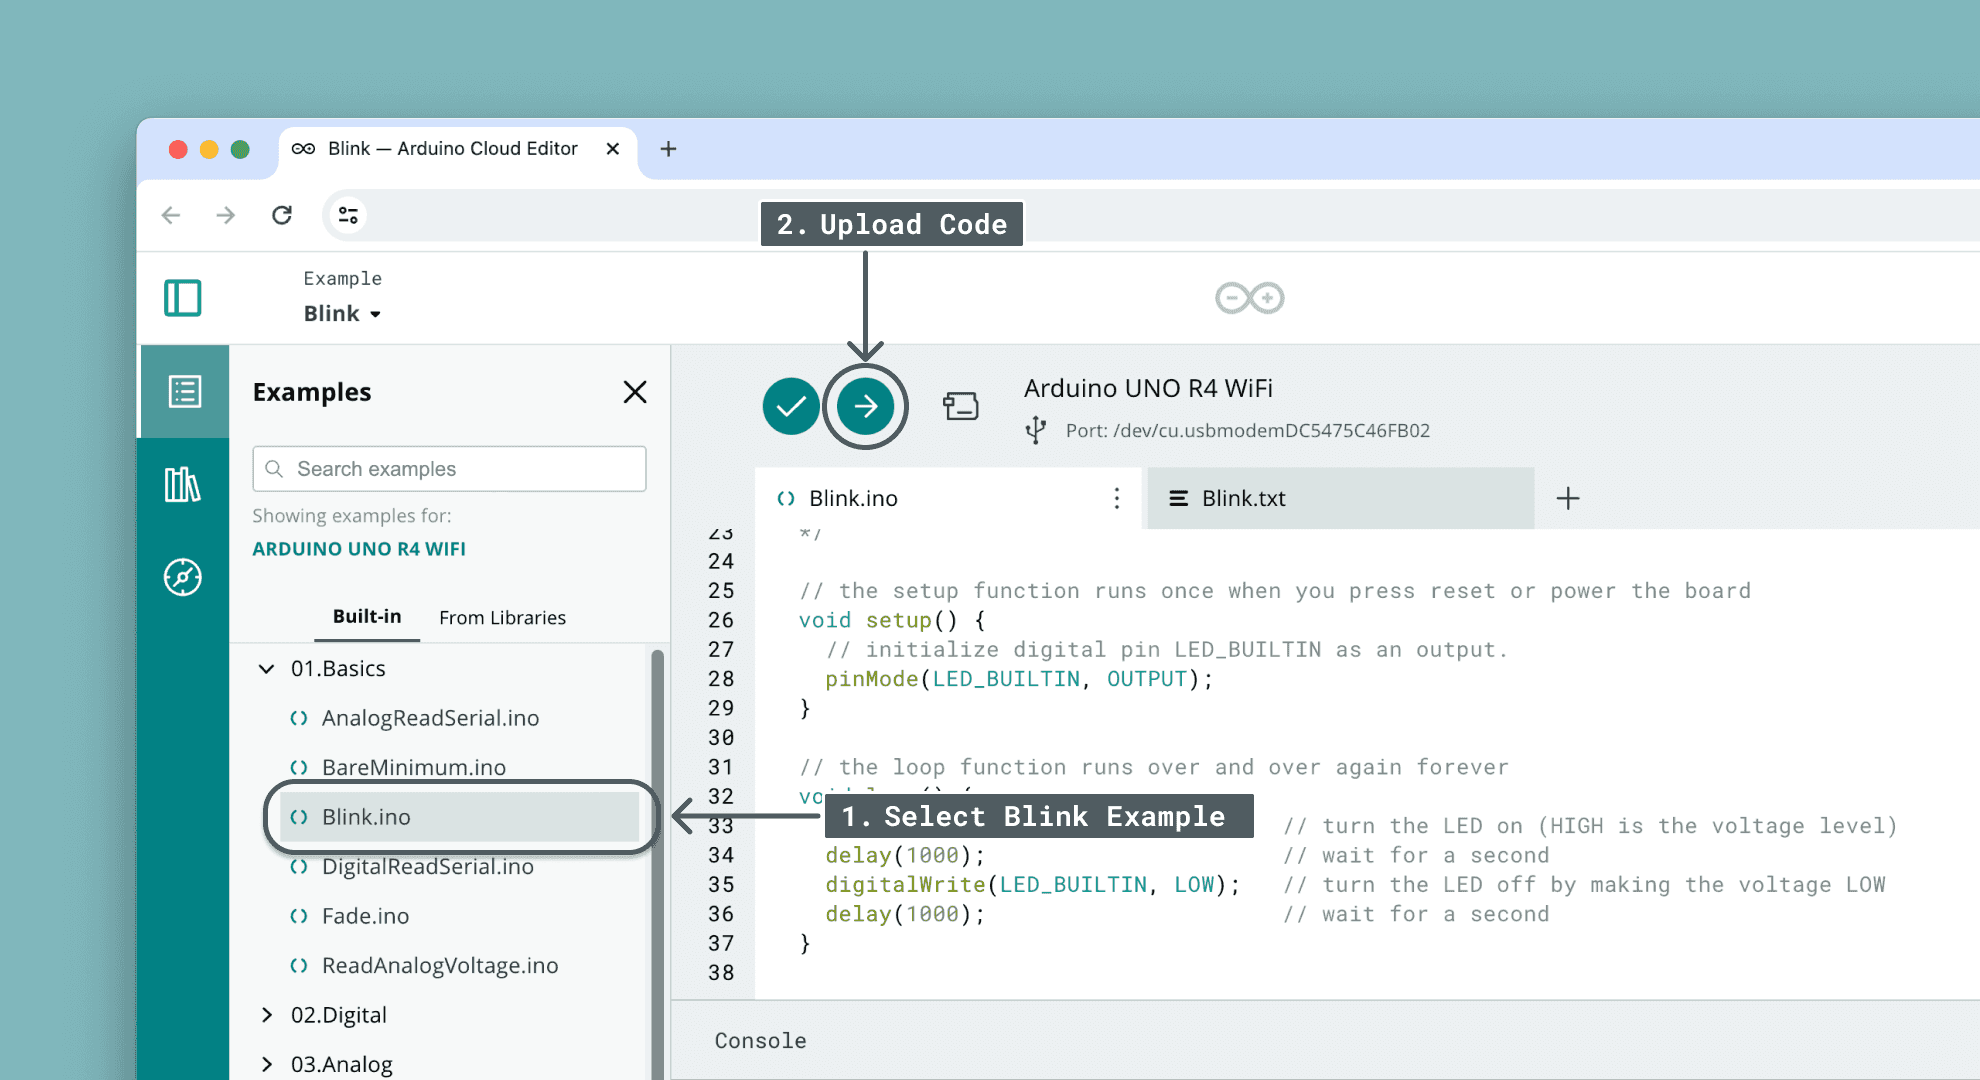Screen dimensions: 1980x1080
Task: Add a new file tab
Action: [1567, 498]
